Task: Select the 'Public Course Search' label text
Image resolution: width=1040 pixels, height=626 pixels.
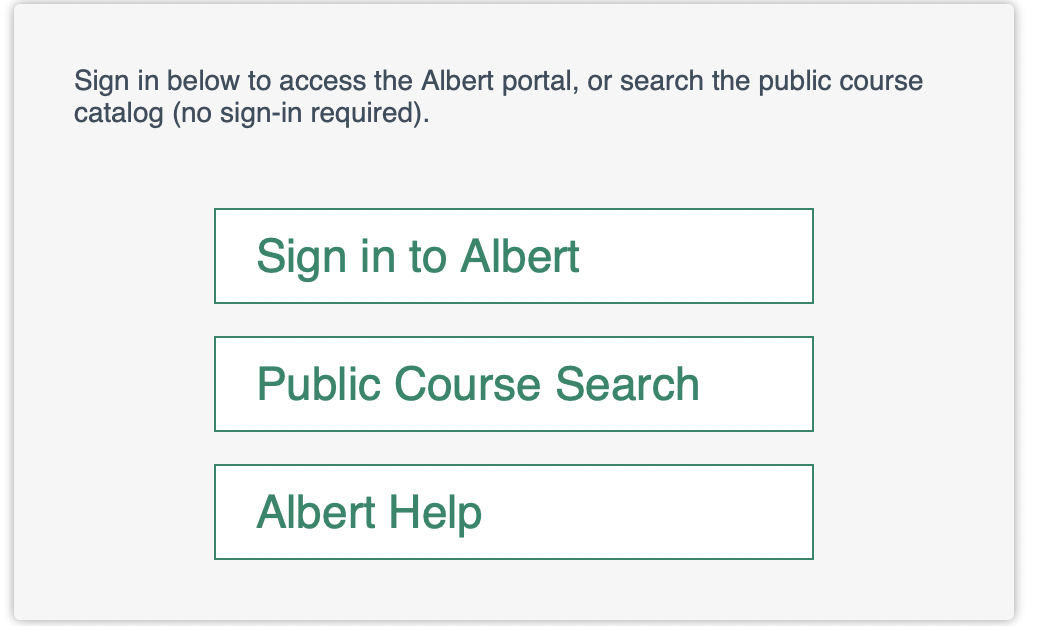Action: (x=478, y=384)
